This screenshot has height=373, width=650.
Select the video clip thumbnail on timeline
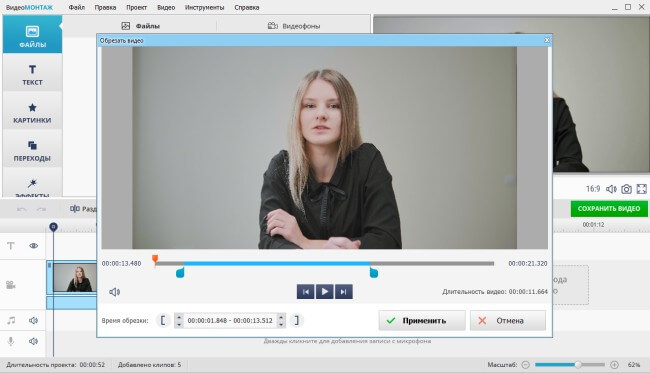[75, 278]
